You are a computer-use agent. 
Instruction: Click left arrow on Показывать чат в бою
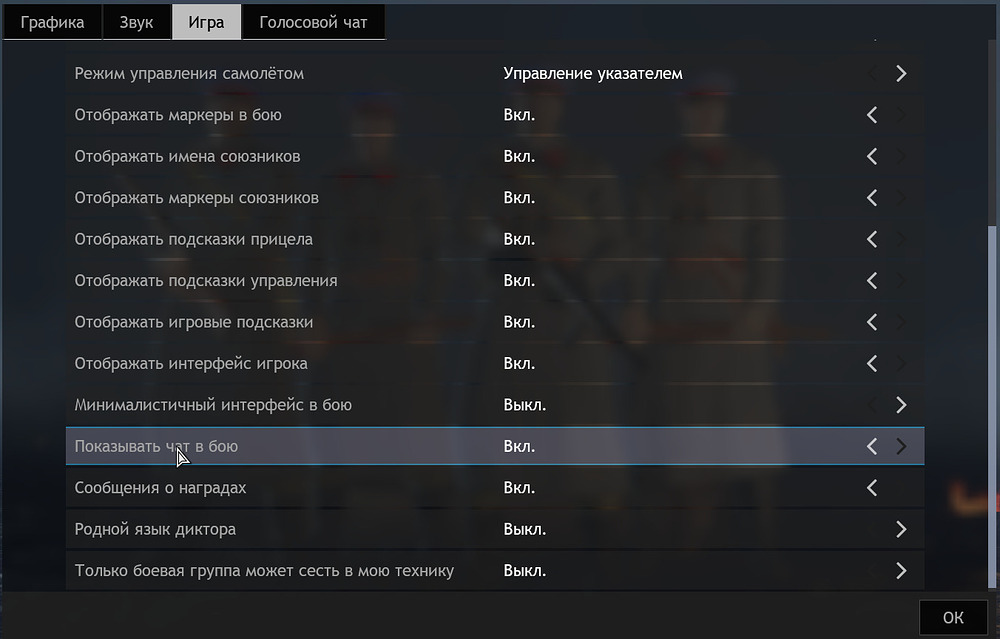tap(872, 446)
